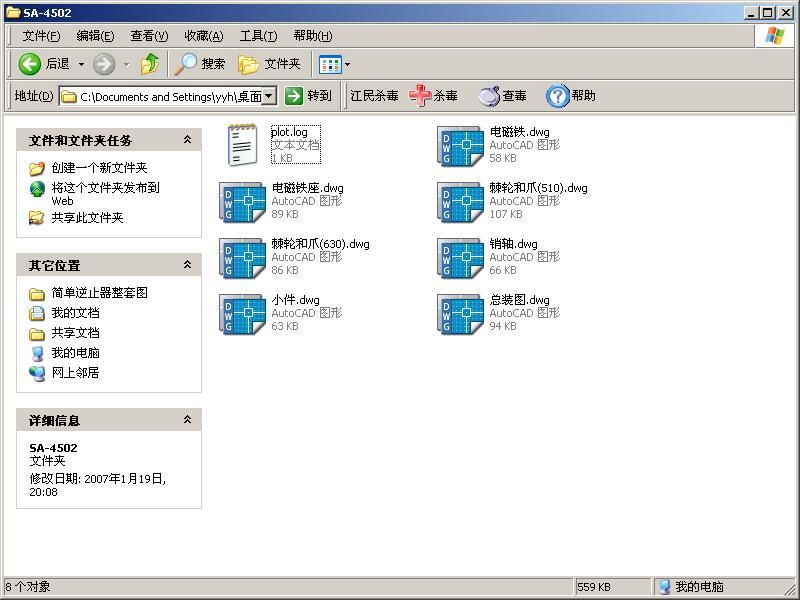Click the SA-4502 title bar folder icon
This screenshot has height=600, width=800.
13,13
